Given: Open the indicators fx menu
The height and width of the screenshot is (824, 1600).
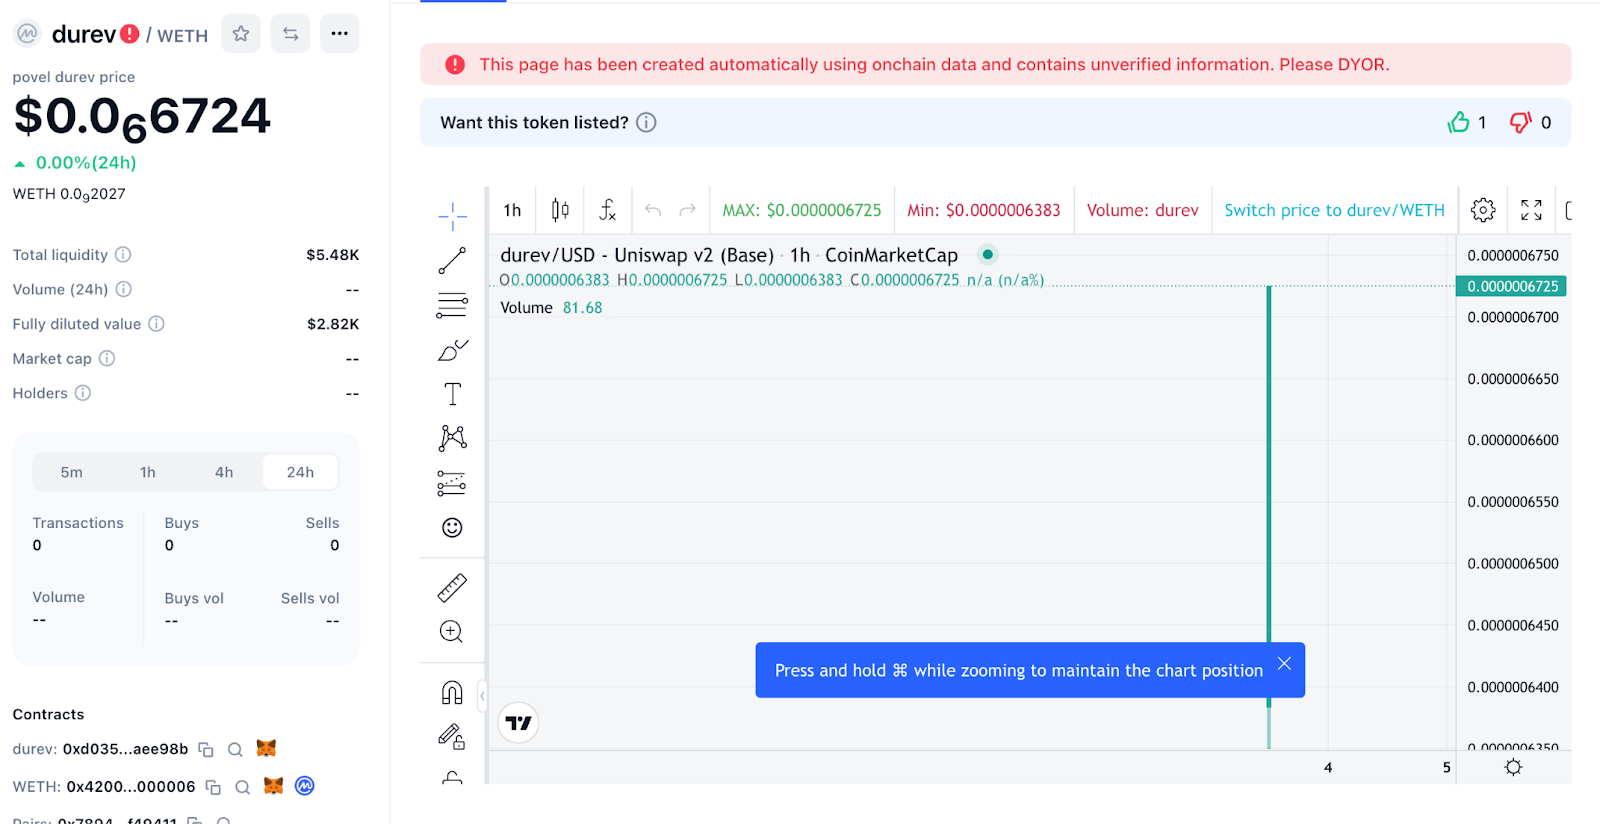Looking at the screenshot, I should coord(607,210).
